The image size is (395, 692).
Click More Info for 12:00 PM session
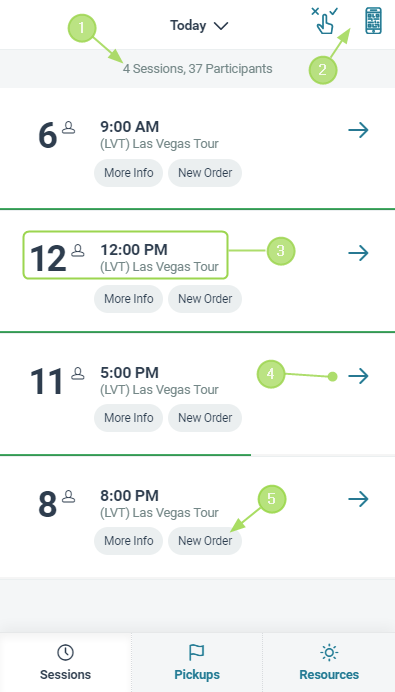[128, 299]
